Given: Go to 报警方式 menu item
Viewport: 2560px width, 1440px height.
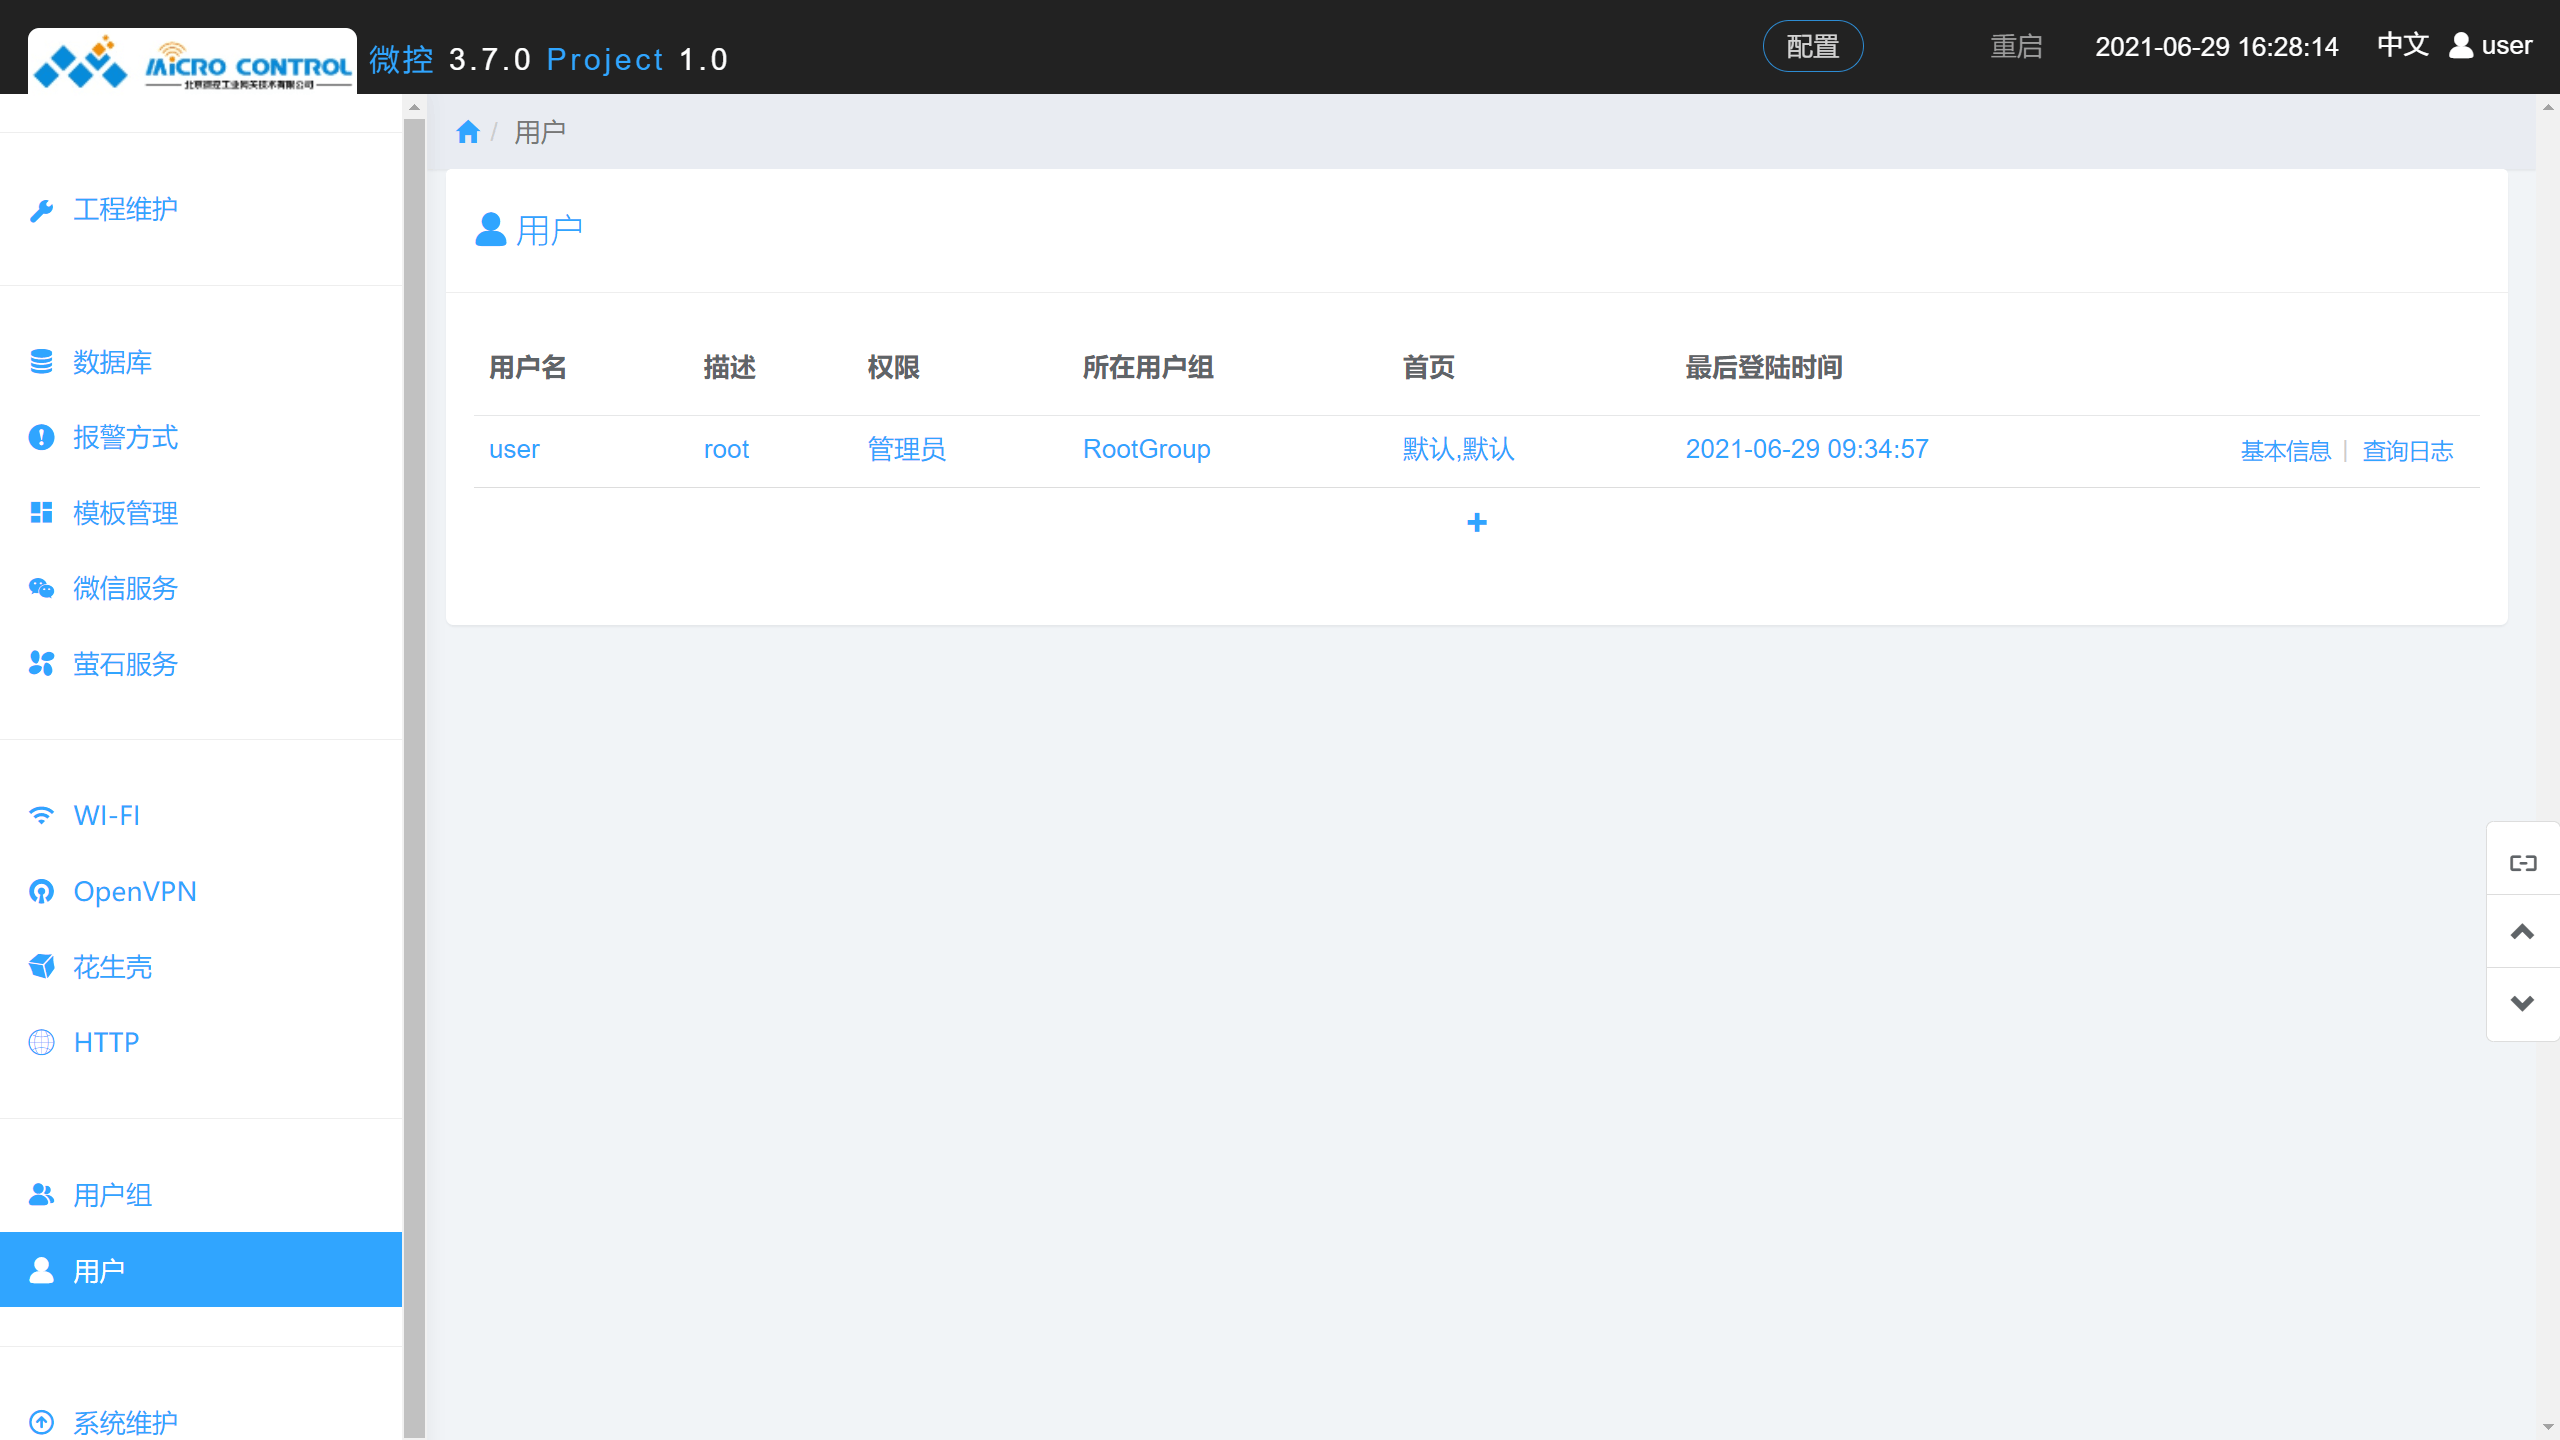Looking at the screenshot, I should [125, 437].
